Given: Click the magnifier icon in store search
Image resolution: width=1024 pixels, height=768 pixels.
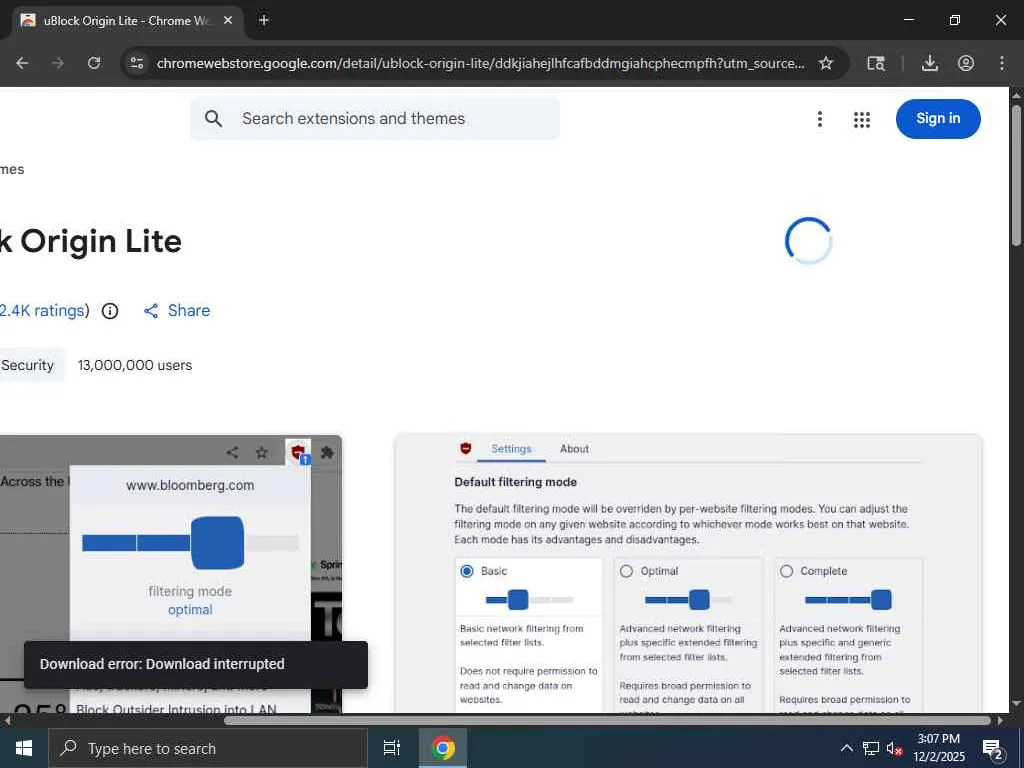Looking at the screenshot, I should coord(214,119).
